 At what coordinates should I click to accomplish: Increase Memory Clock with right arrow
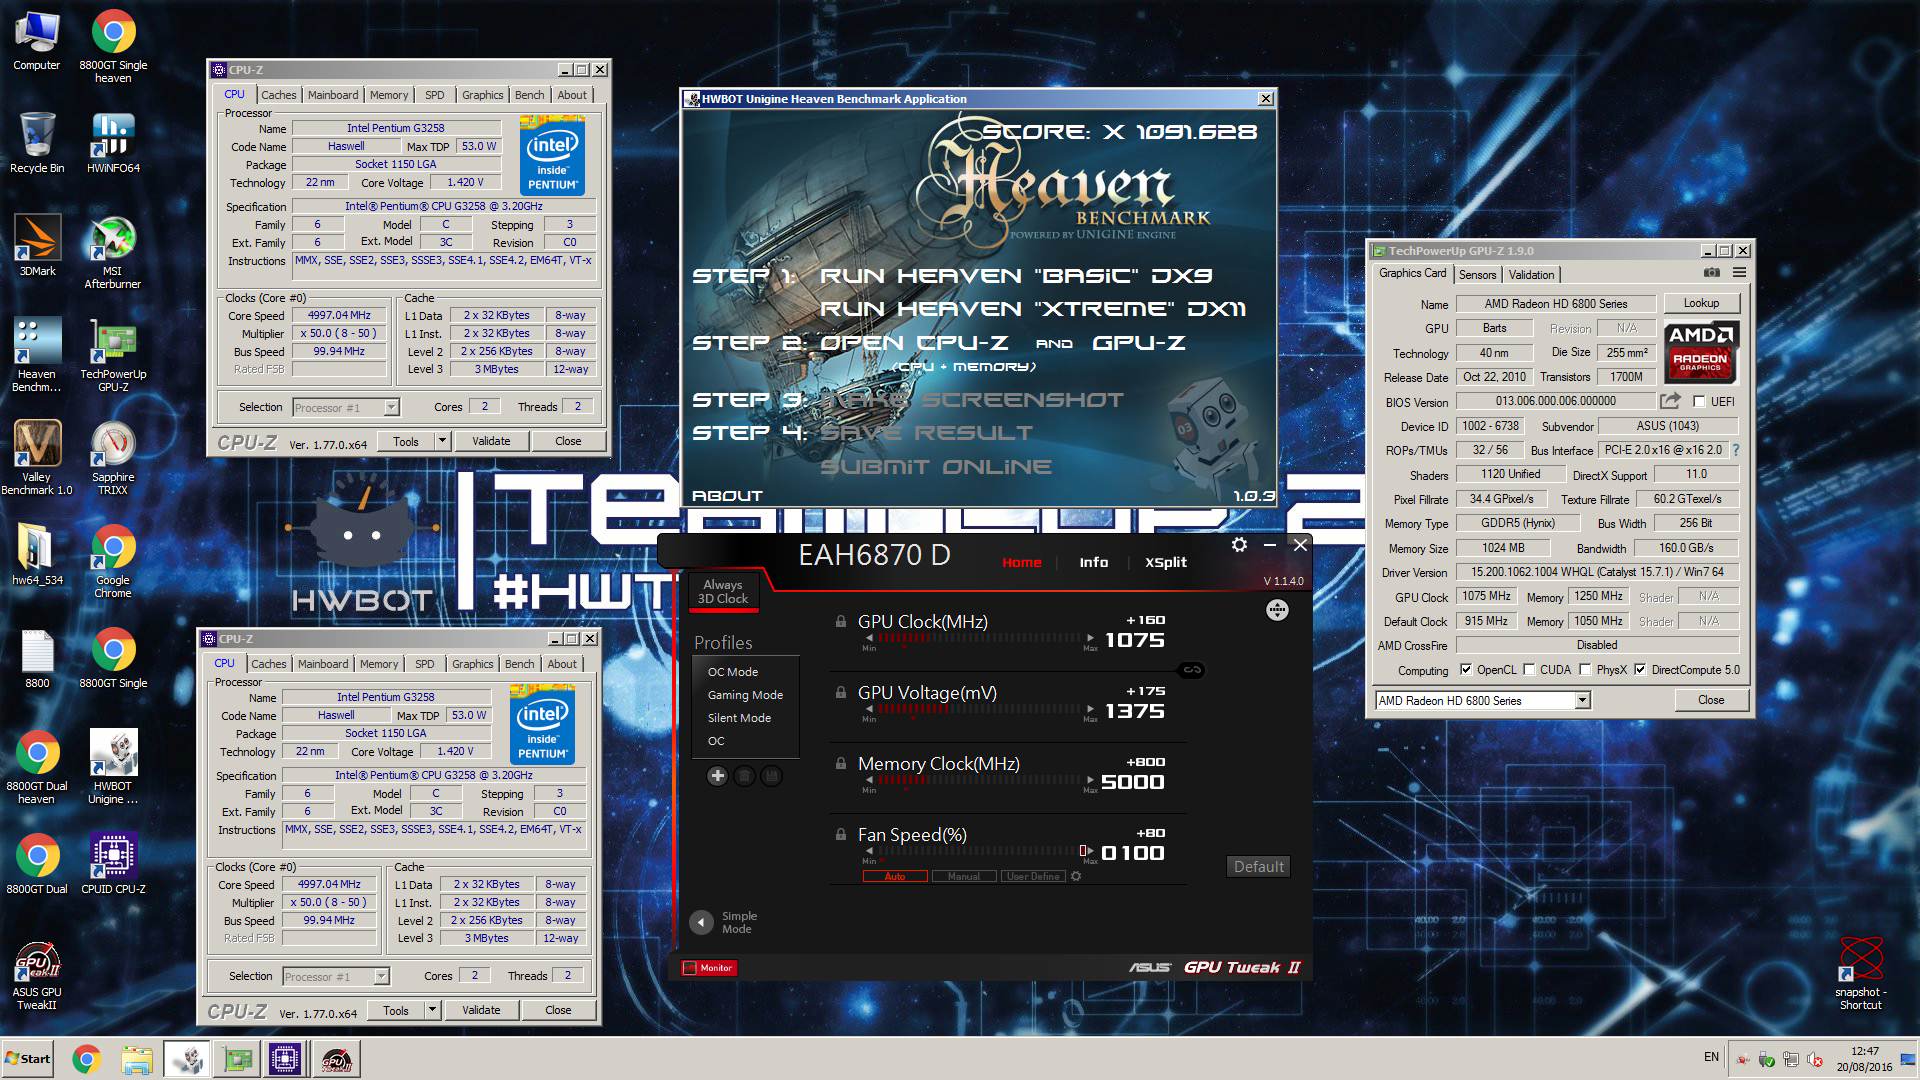pyautogui.click(x=1089, y=780)
